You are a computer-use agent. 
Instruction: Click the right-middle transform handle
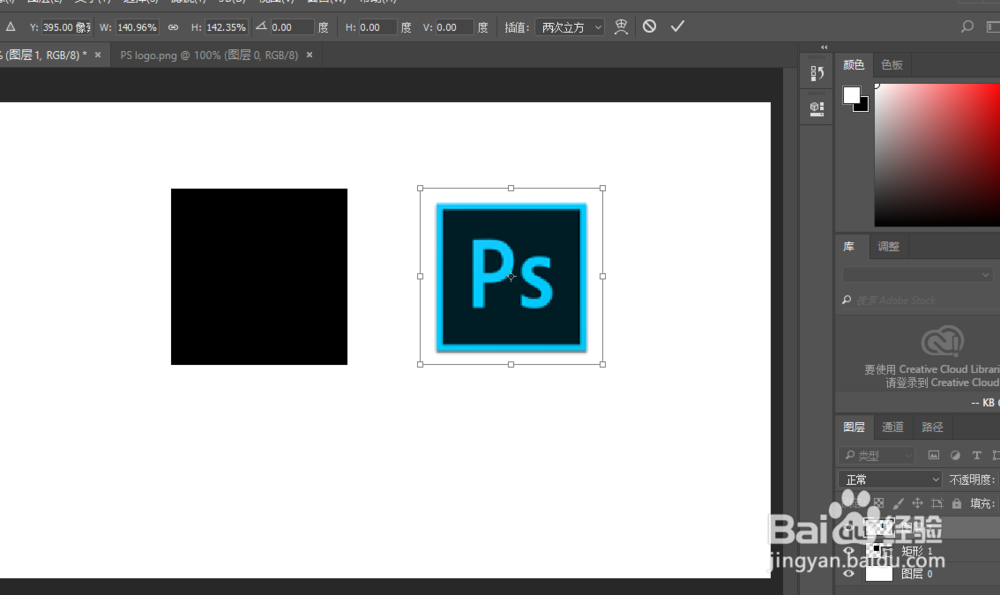603,276
